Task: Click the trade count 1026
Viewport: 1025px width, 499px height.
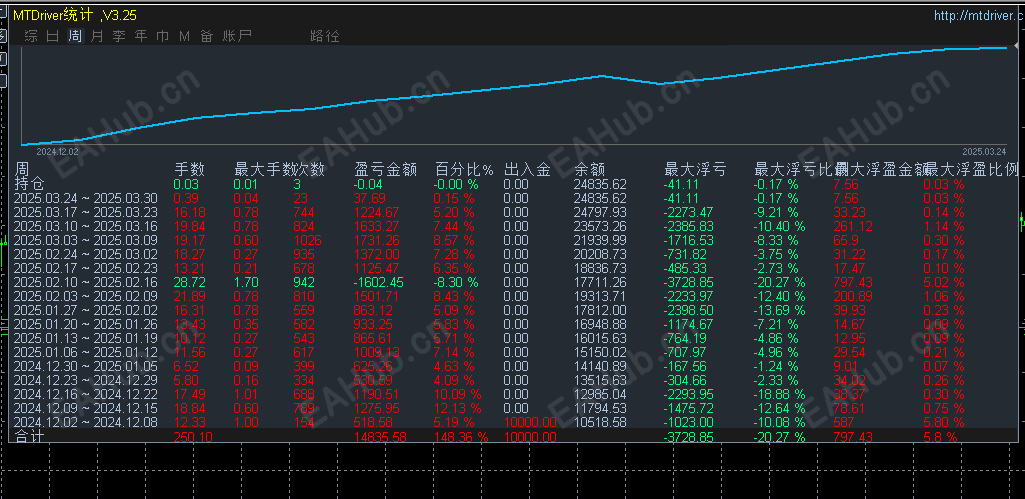Action: (307, 240)
